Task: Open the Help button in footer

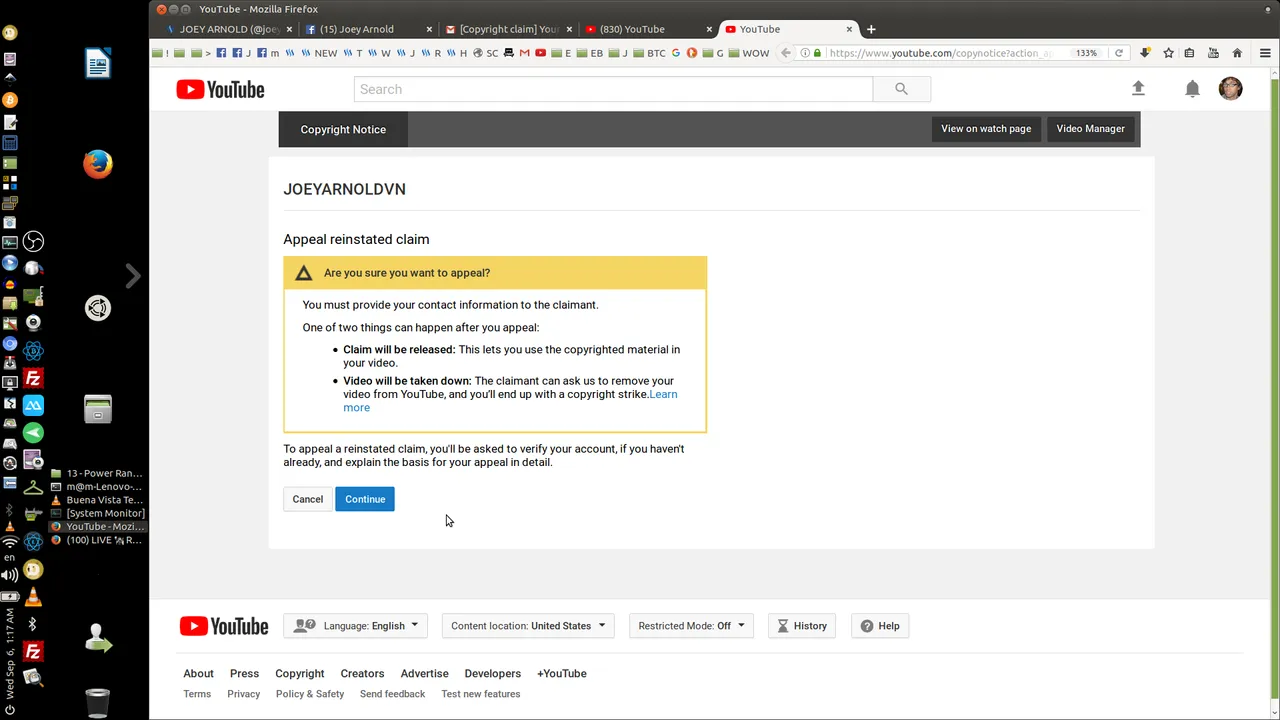Action: pos(881,626)
